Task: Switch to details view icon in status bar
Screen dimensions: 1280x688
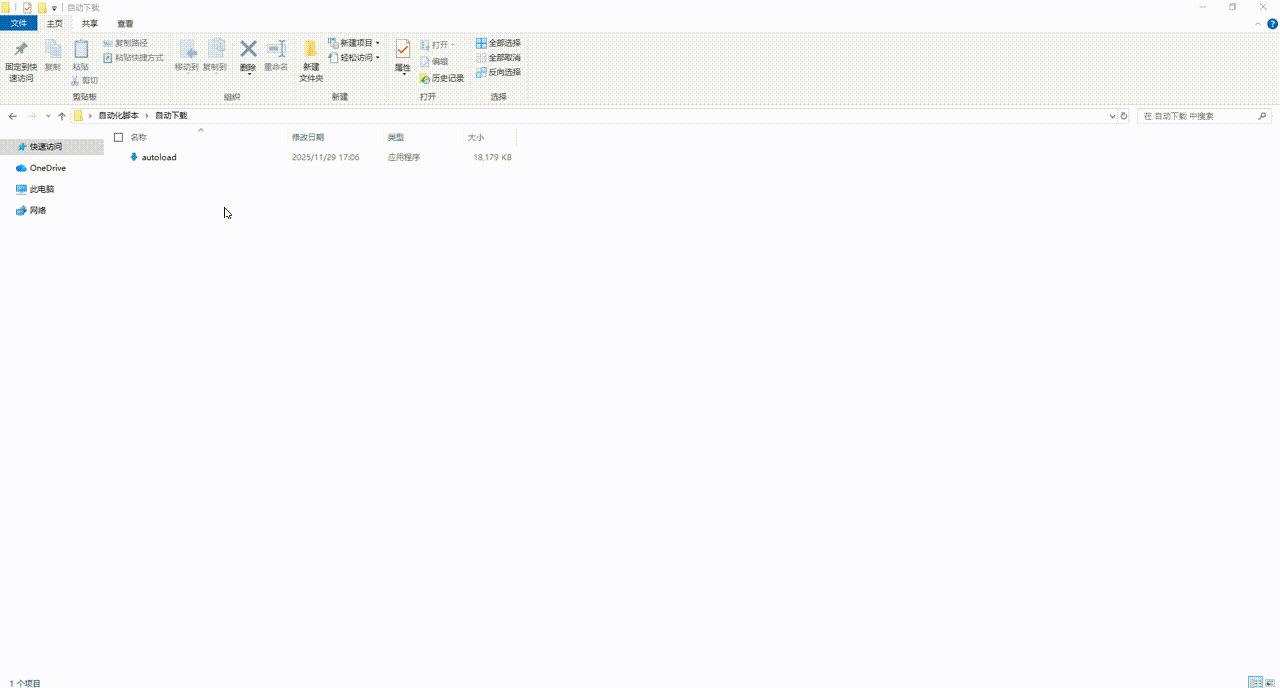Action: [x=1255, y=682]
